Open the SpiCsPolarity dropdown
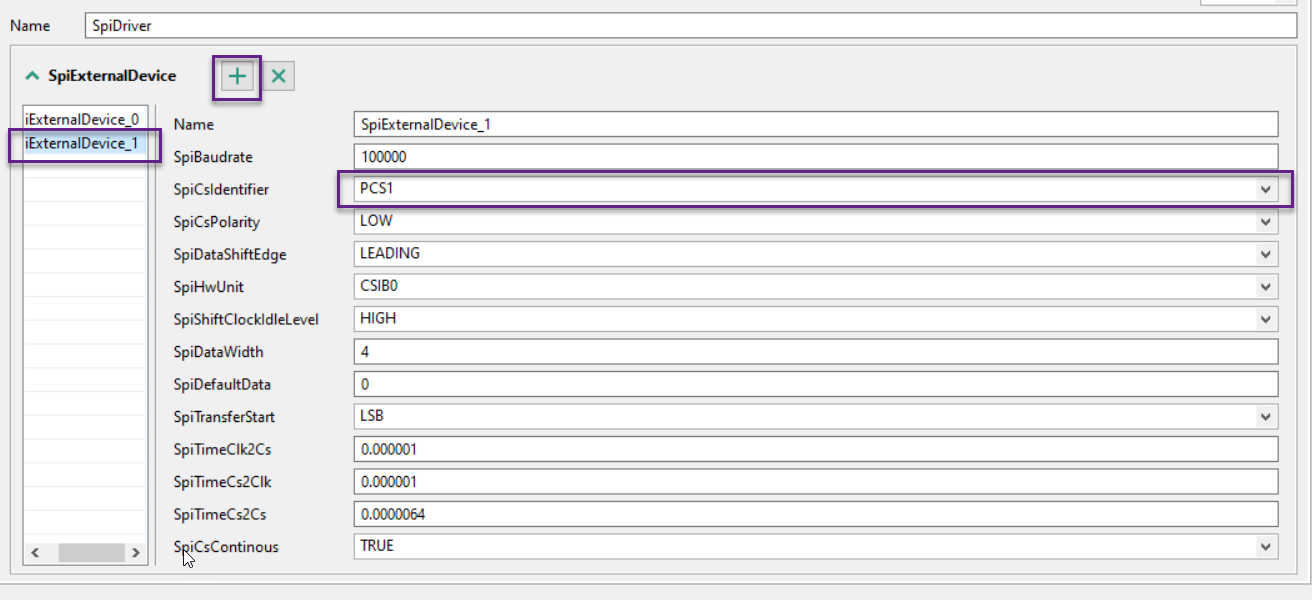The width and height of the screenshot is (1312, 600). point(1266,222)
